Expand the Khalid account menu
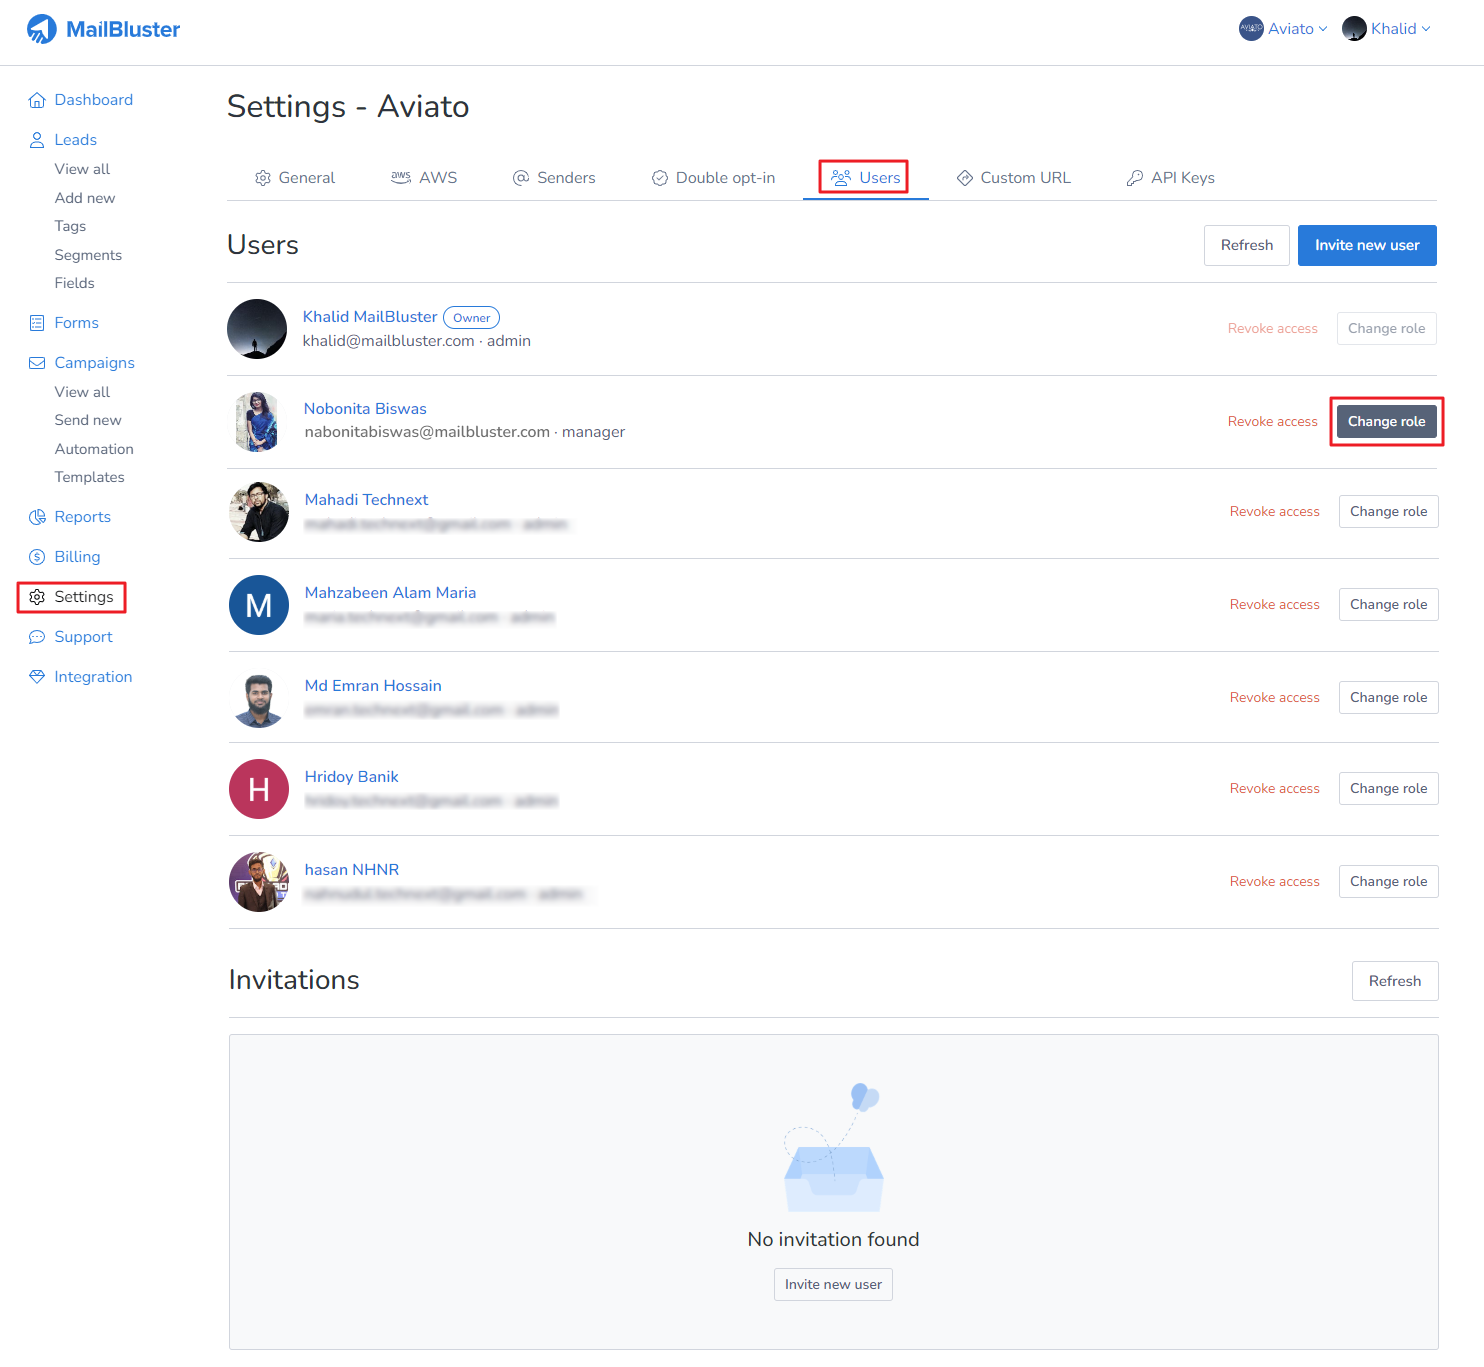Screen dimensions: 1484x1367 point(1386,29)
